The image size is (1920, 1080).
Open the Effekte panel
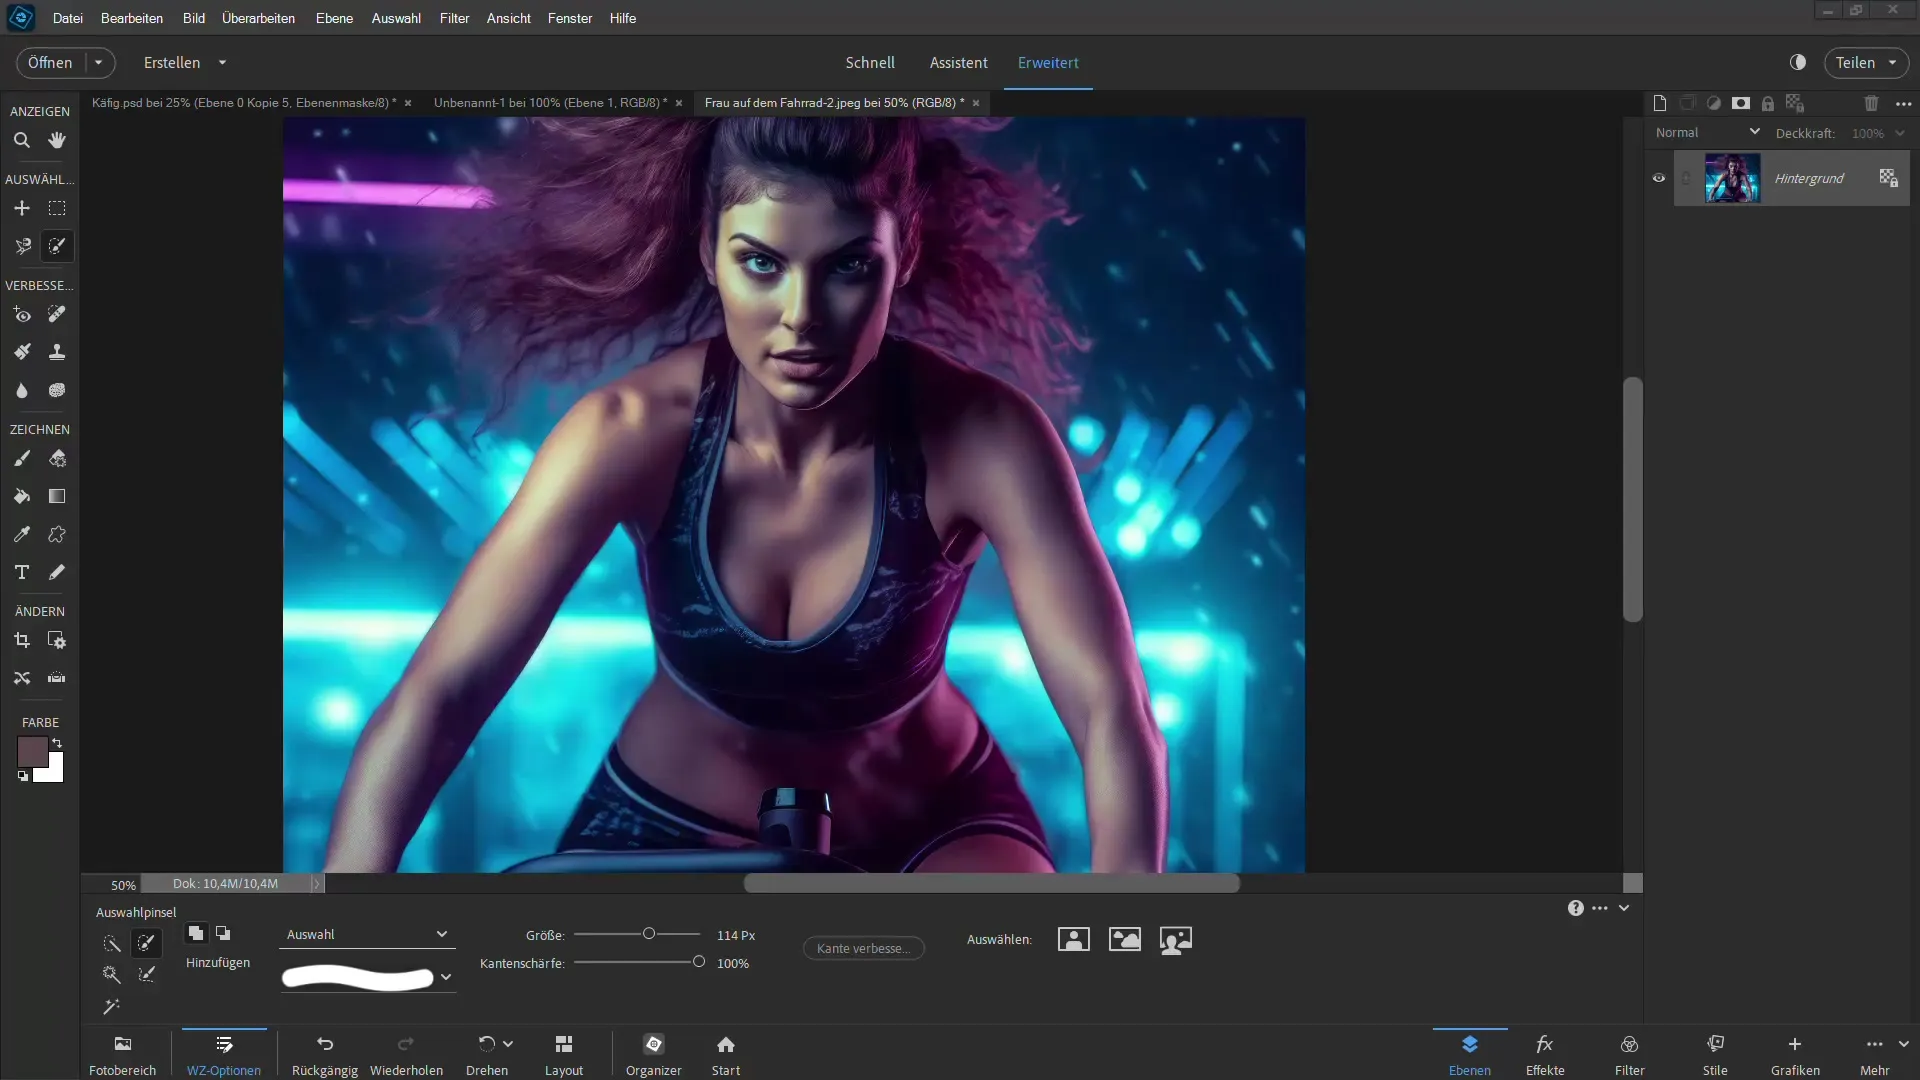tap(1545, 1054)
